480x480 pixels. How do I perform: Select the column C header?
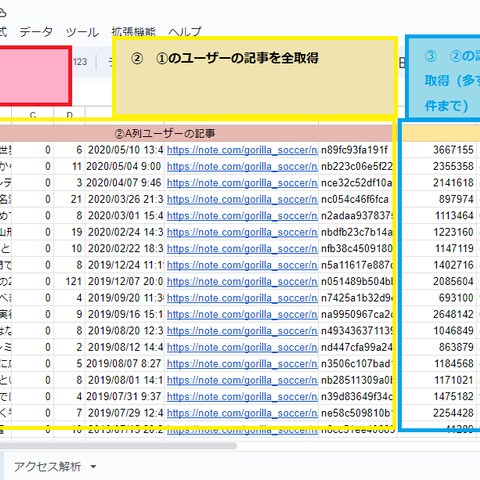click(x=33, y=115)
